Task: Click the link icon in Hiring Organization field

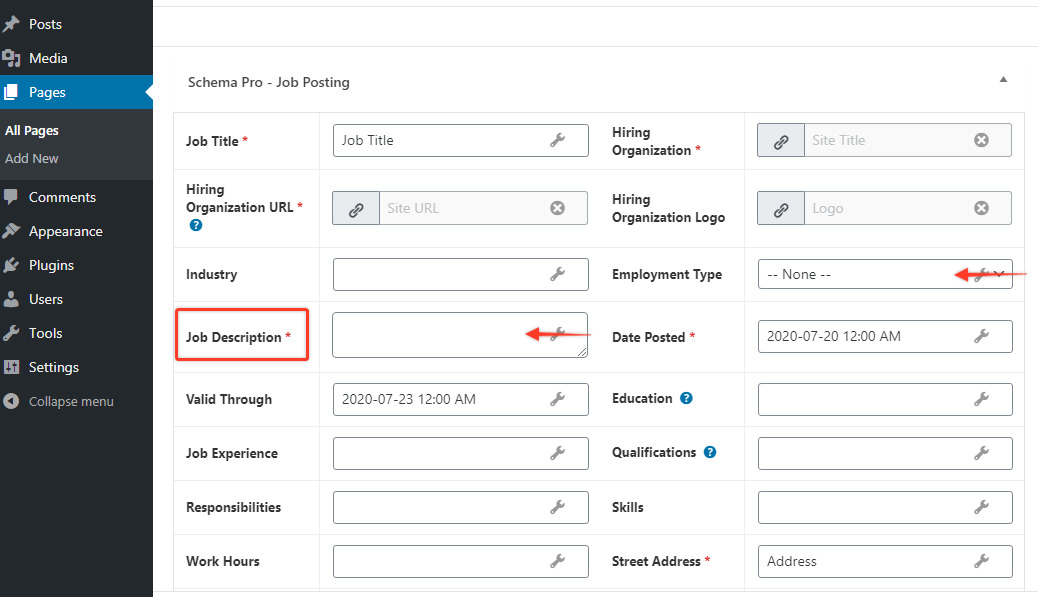Action: [780, 140]
